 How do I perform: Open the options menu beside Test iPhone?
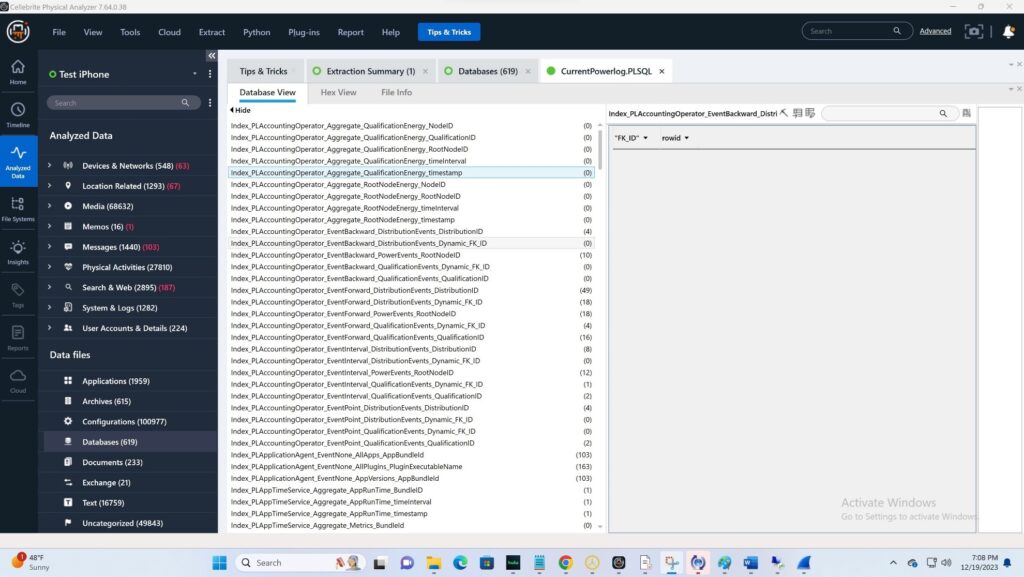tap(210, 74)
